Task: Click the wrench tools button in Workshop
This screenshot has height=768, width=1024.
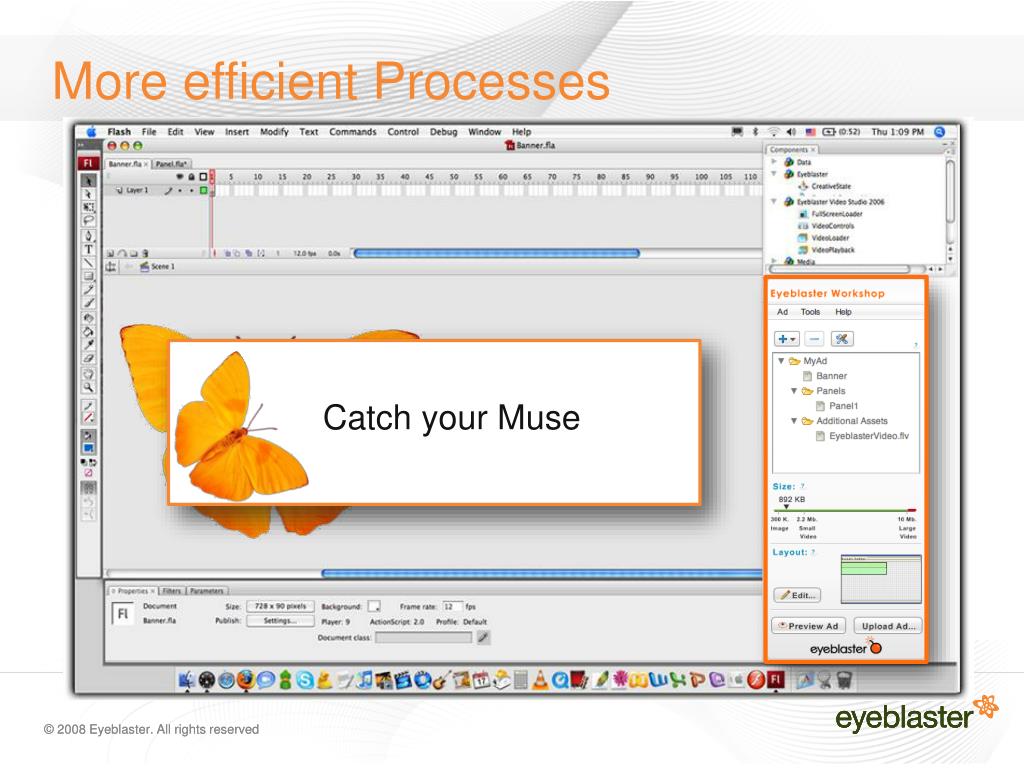Action: tap(842, 339)
